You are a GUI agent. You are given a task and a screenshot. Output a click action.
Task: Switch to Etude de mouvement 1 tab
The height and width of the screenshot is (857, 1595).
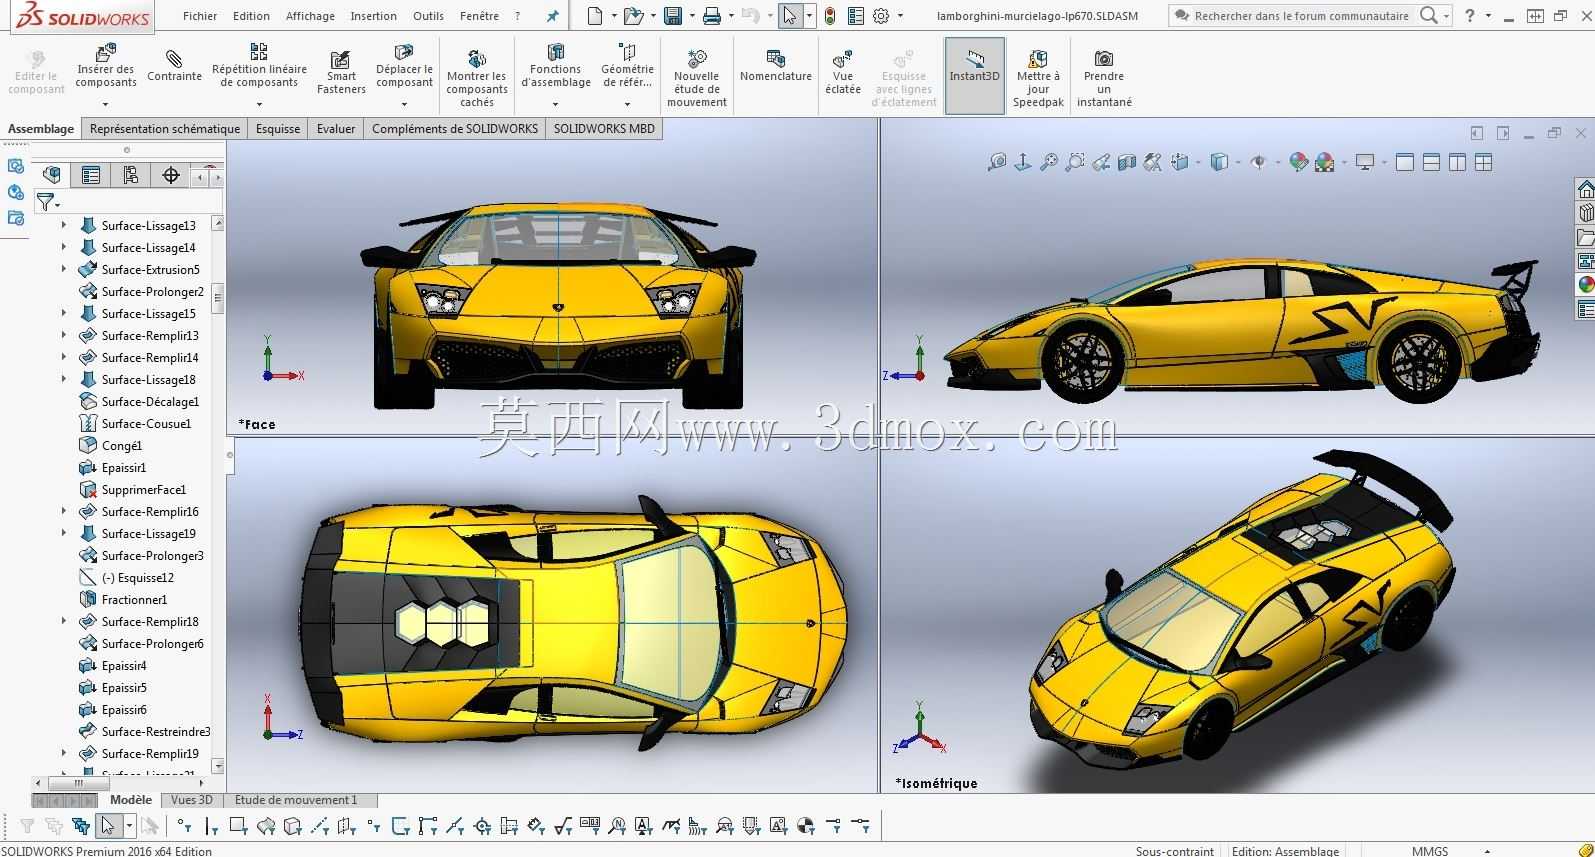296,799
